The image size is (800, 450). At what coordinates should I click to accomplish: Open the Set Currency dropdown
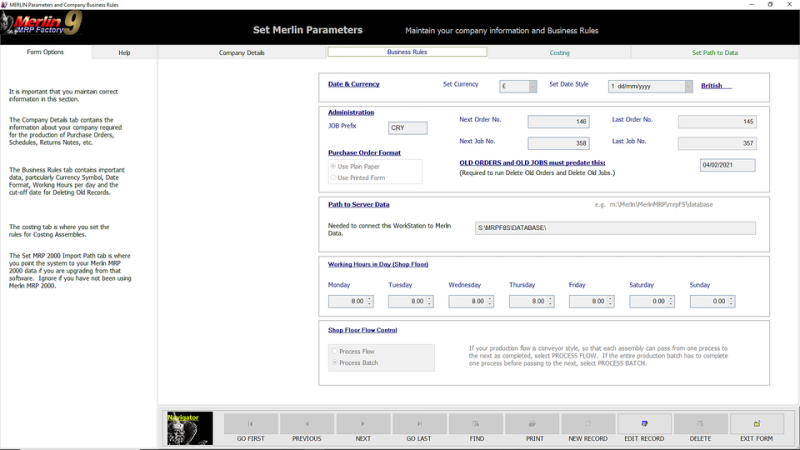(x=532, y=87)
